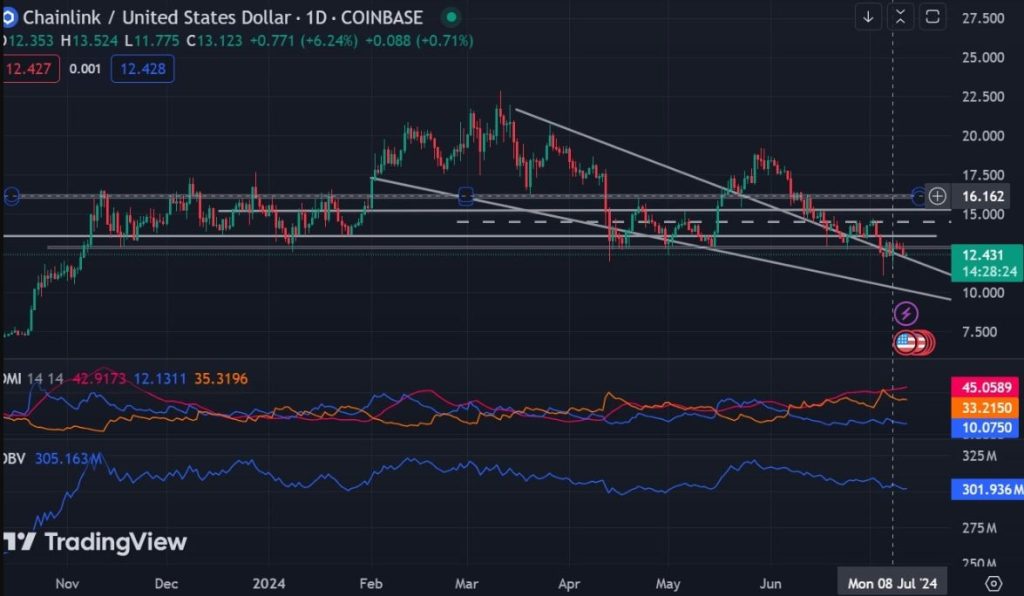Click the TradingView logo
Screen dimensions: 1024x596
click(95, 542)
